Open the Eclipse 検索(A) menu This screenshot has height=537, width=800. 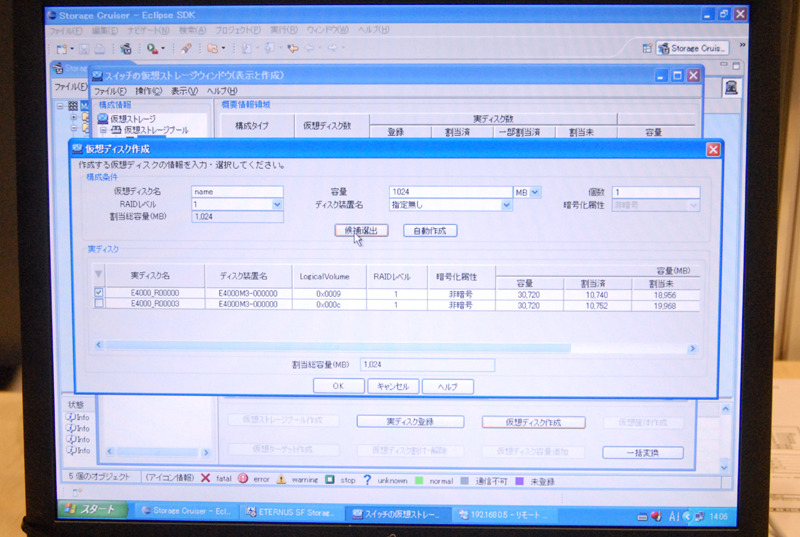(192, 31)
